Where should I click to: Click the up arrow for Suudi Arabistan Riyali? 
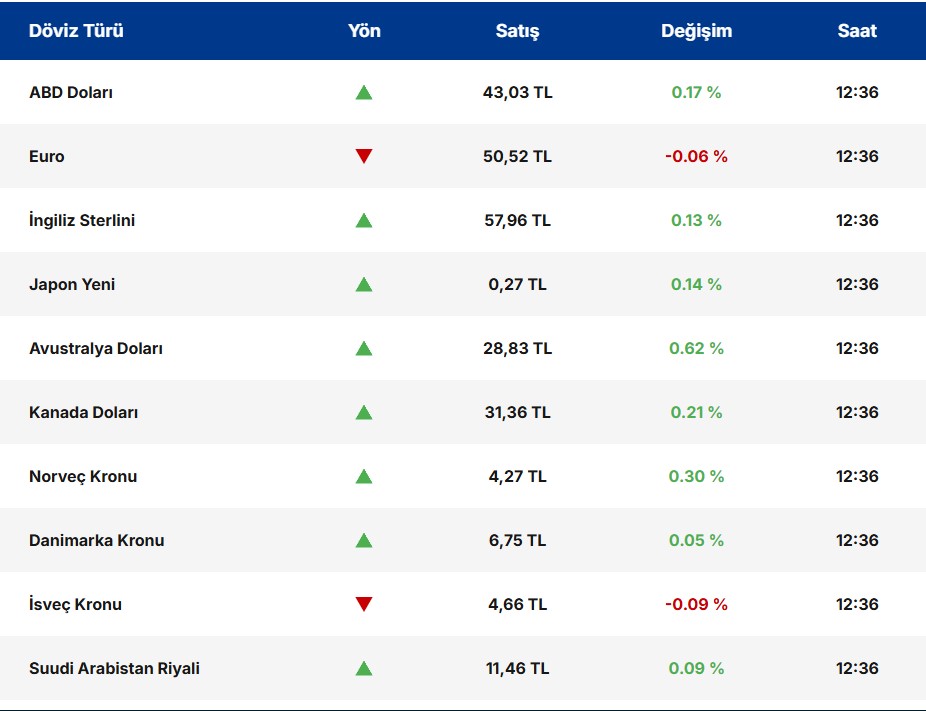[364, 669]
